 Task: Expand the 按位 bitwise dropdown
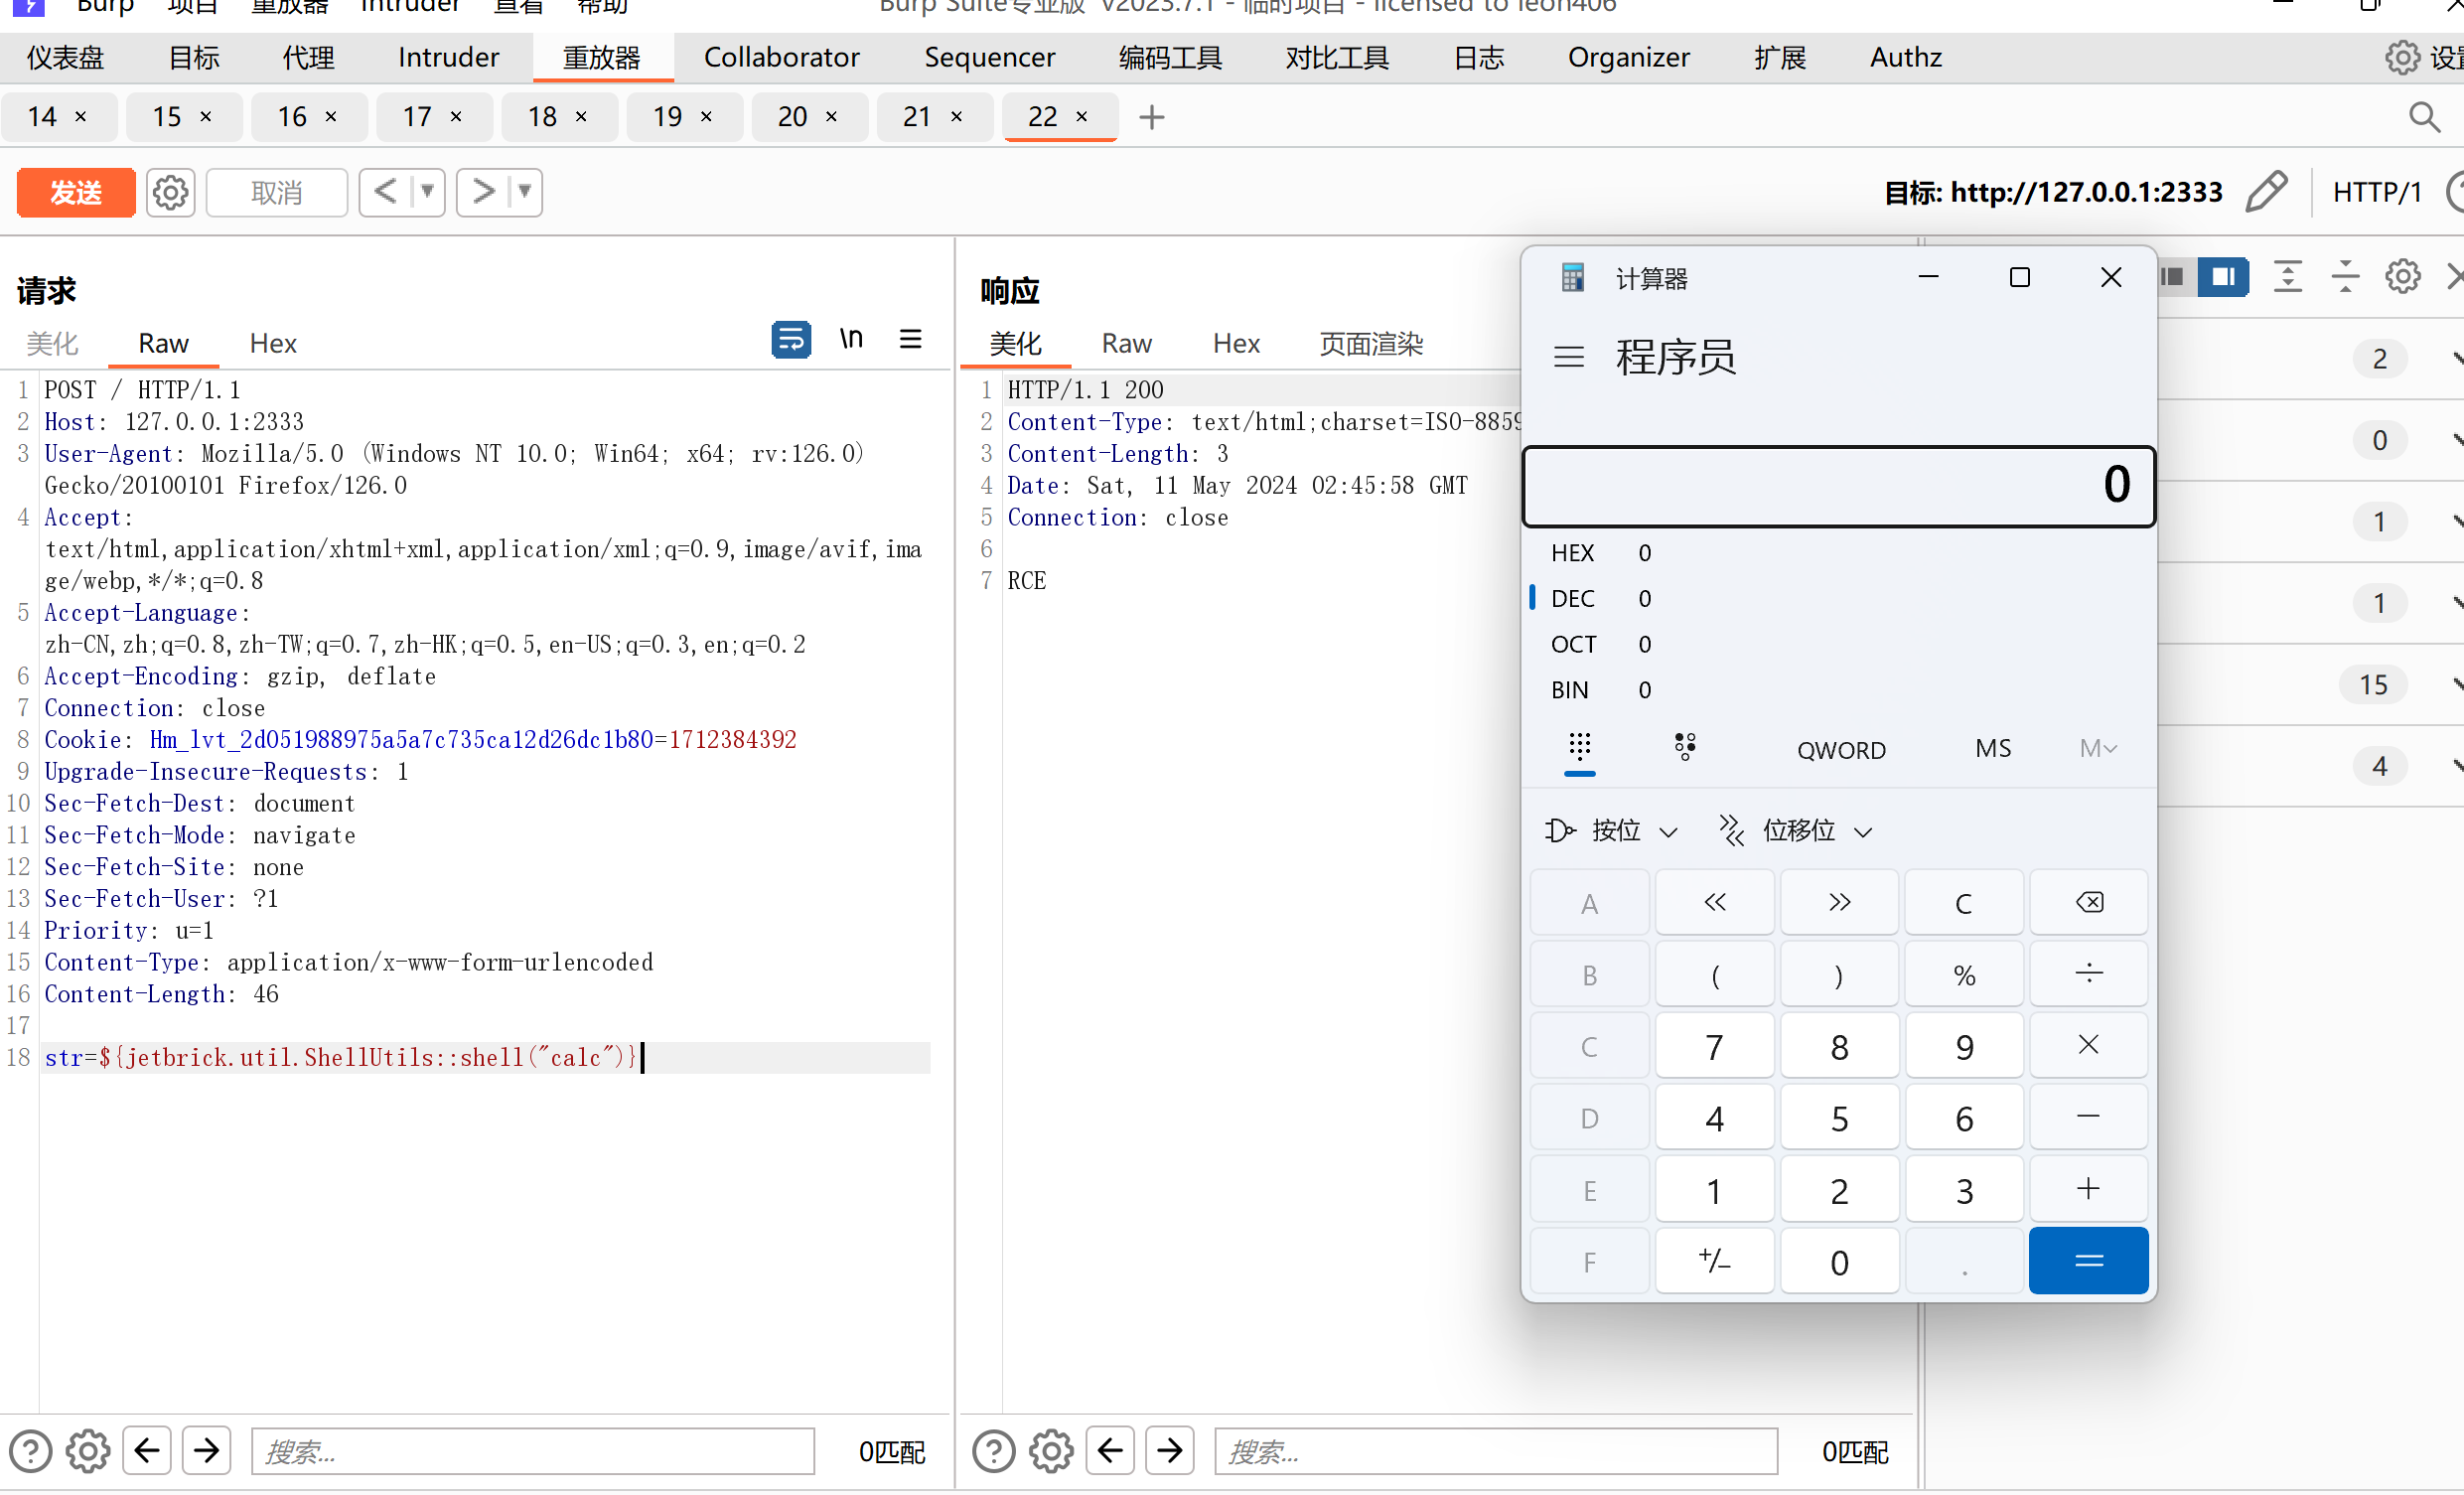point(1612,830)
